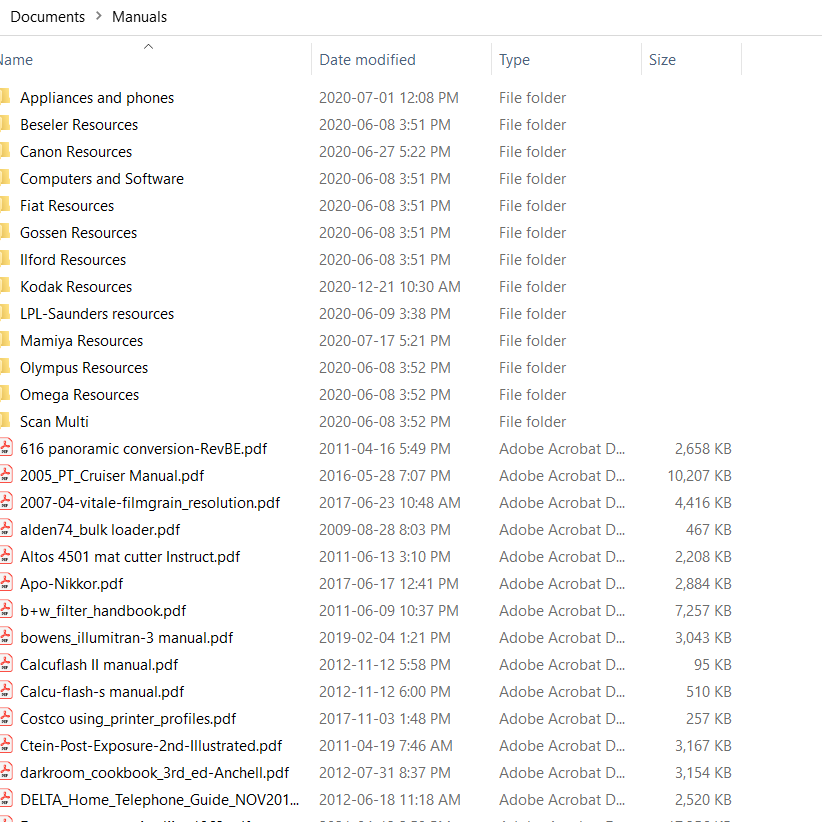Click the folder icon for Computers and Software

click(x=5, y=178)
